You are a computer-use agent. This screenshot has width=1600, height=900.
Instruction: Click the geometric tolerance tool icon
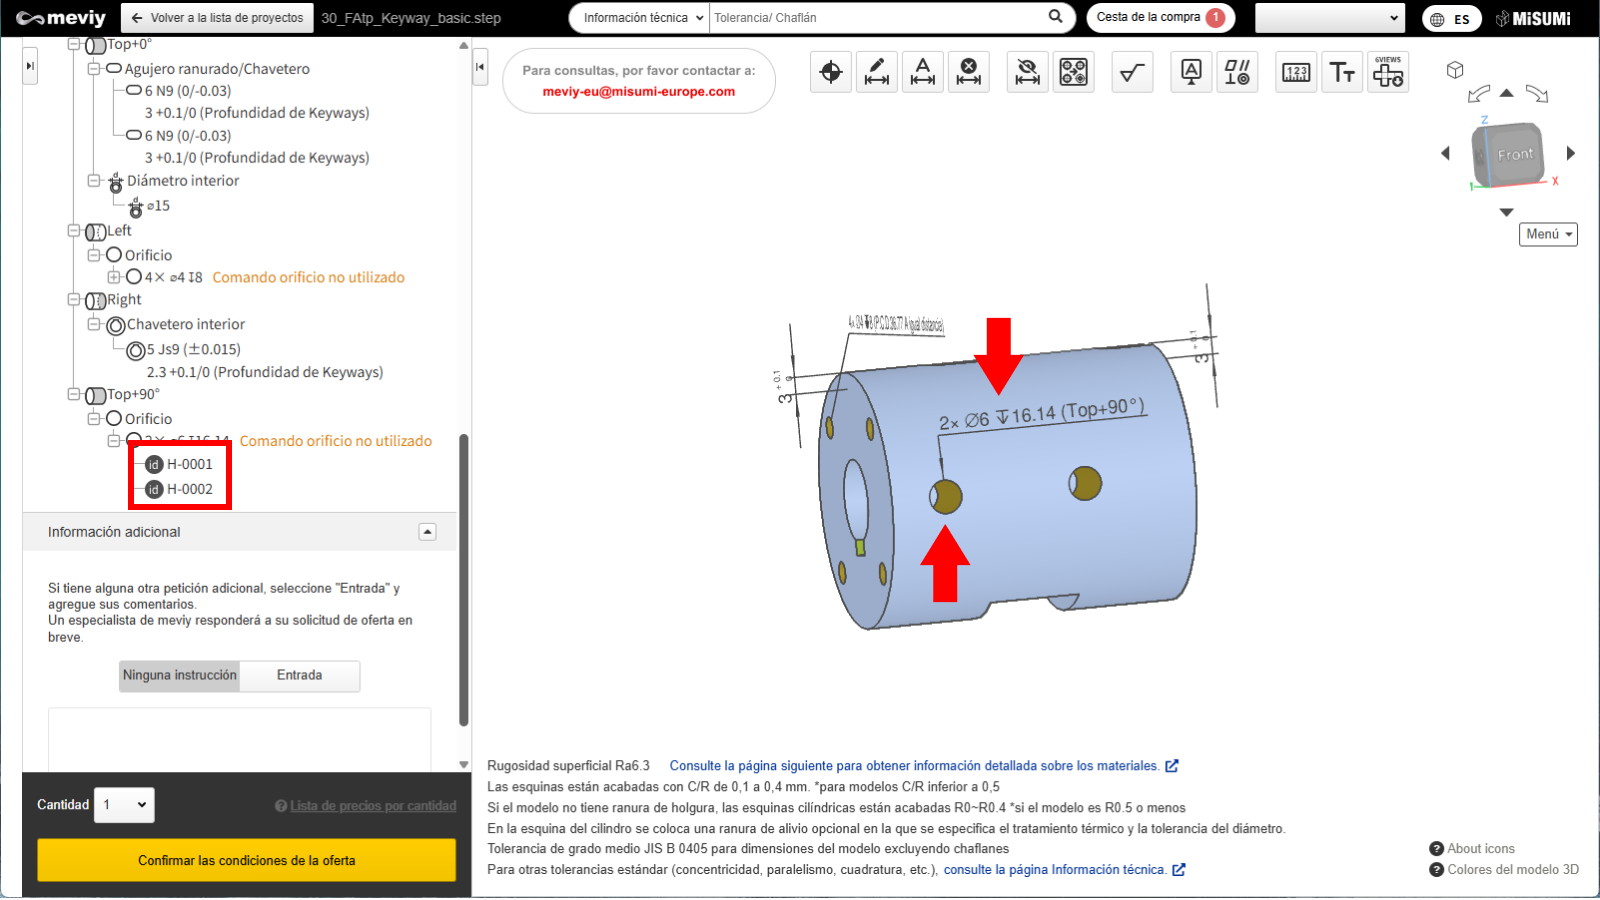click(x=1237, y=72)
